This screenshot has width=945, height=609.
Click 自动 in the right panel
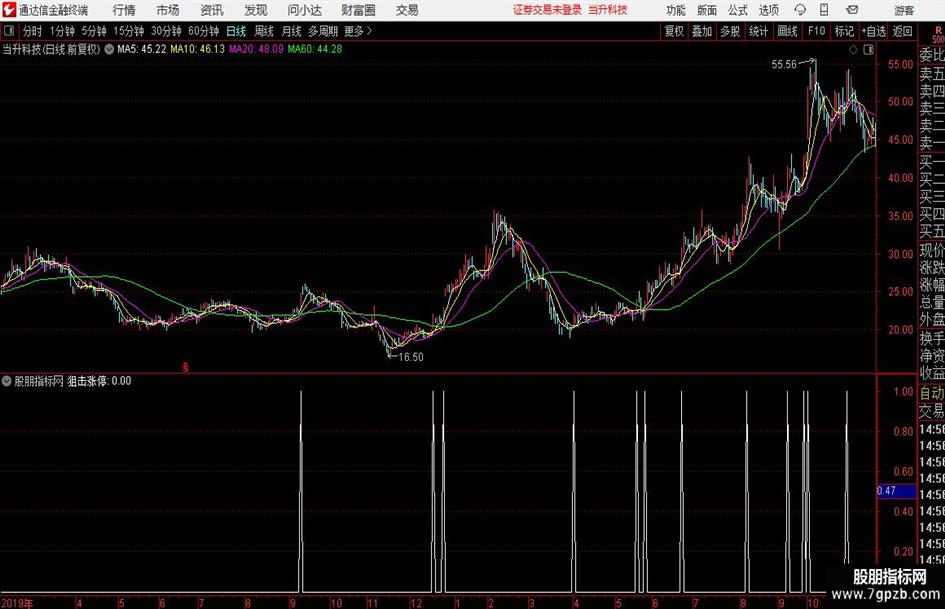pyautogui.click(x=932, y=393)
